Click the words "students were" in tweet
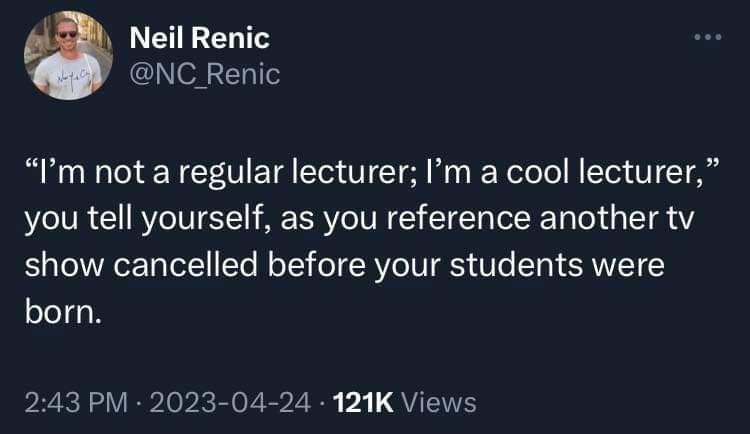Viewport: 750px width, 434px height. click(557, 265)
